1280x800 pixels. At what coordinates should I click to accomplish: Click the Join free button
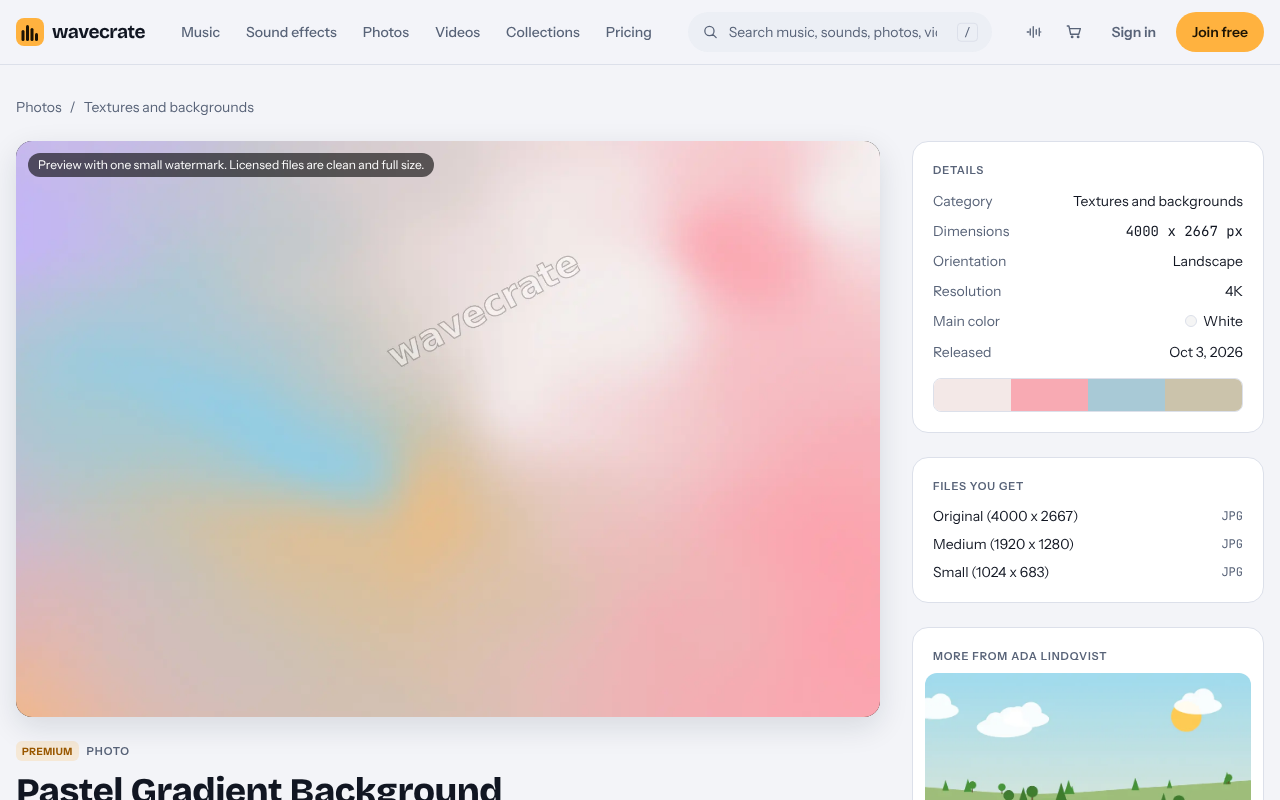(1220, 32)
